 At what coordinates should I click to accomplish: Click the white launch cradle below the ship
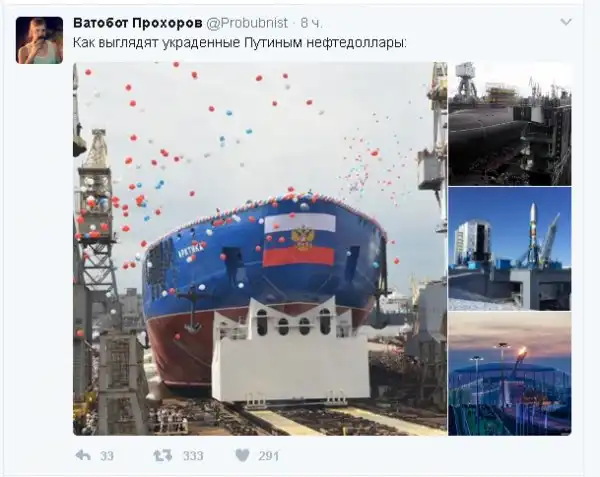pos(291,351)
